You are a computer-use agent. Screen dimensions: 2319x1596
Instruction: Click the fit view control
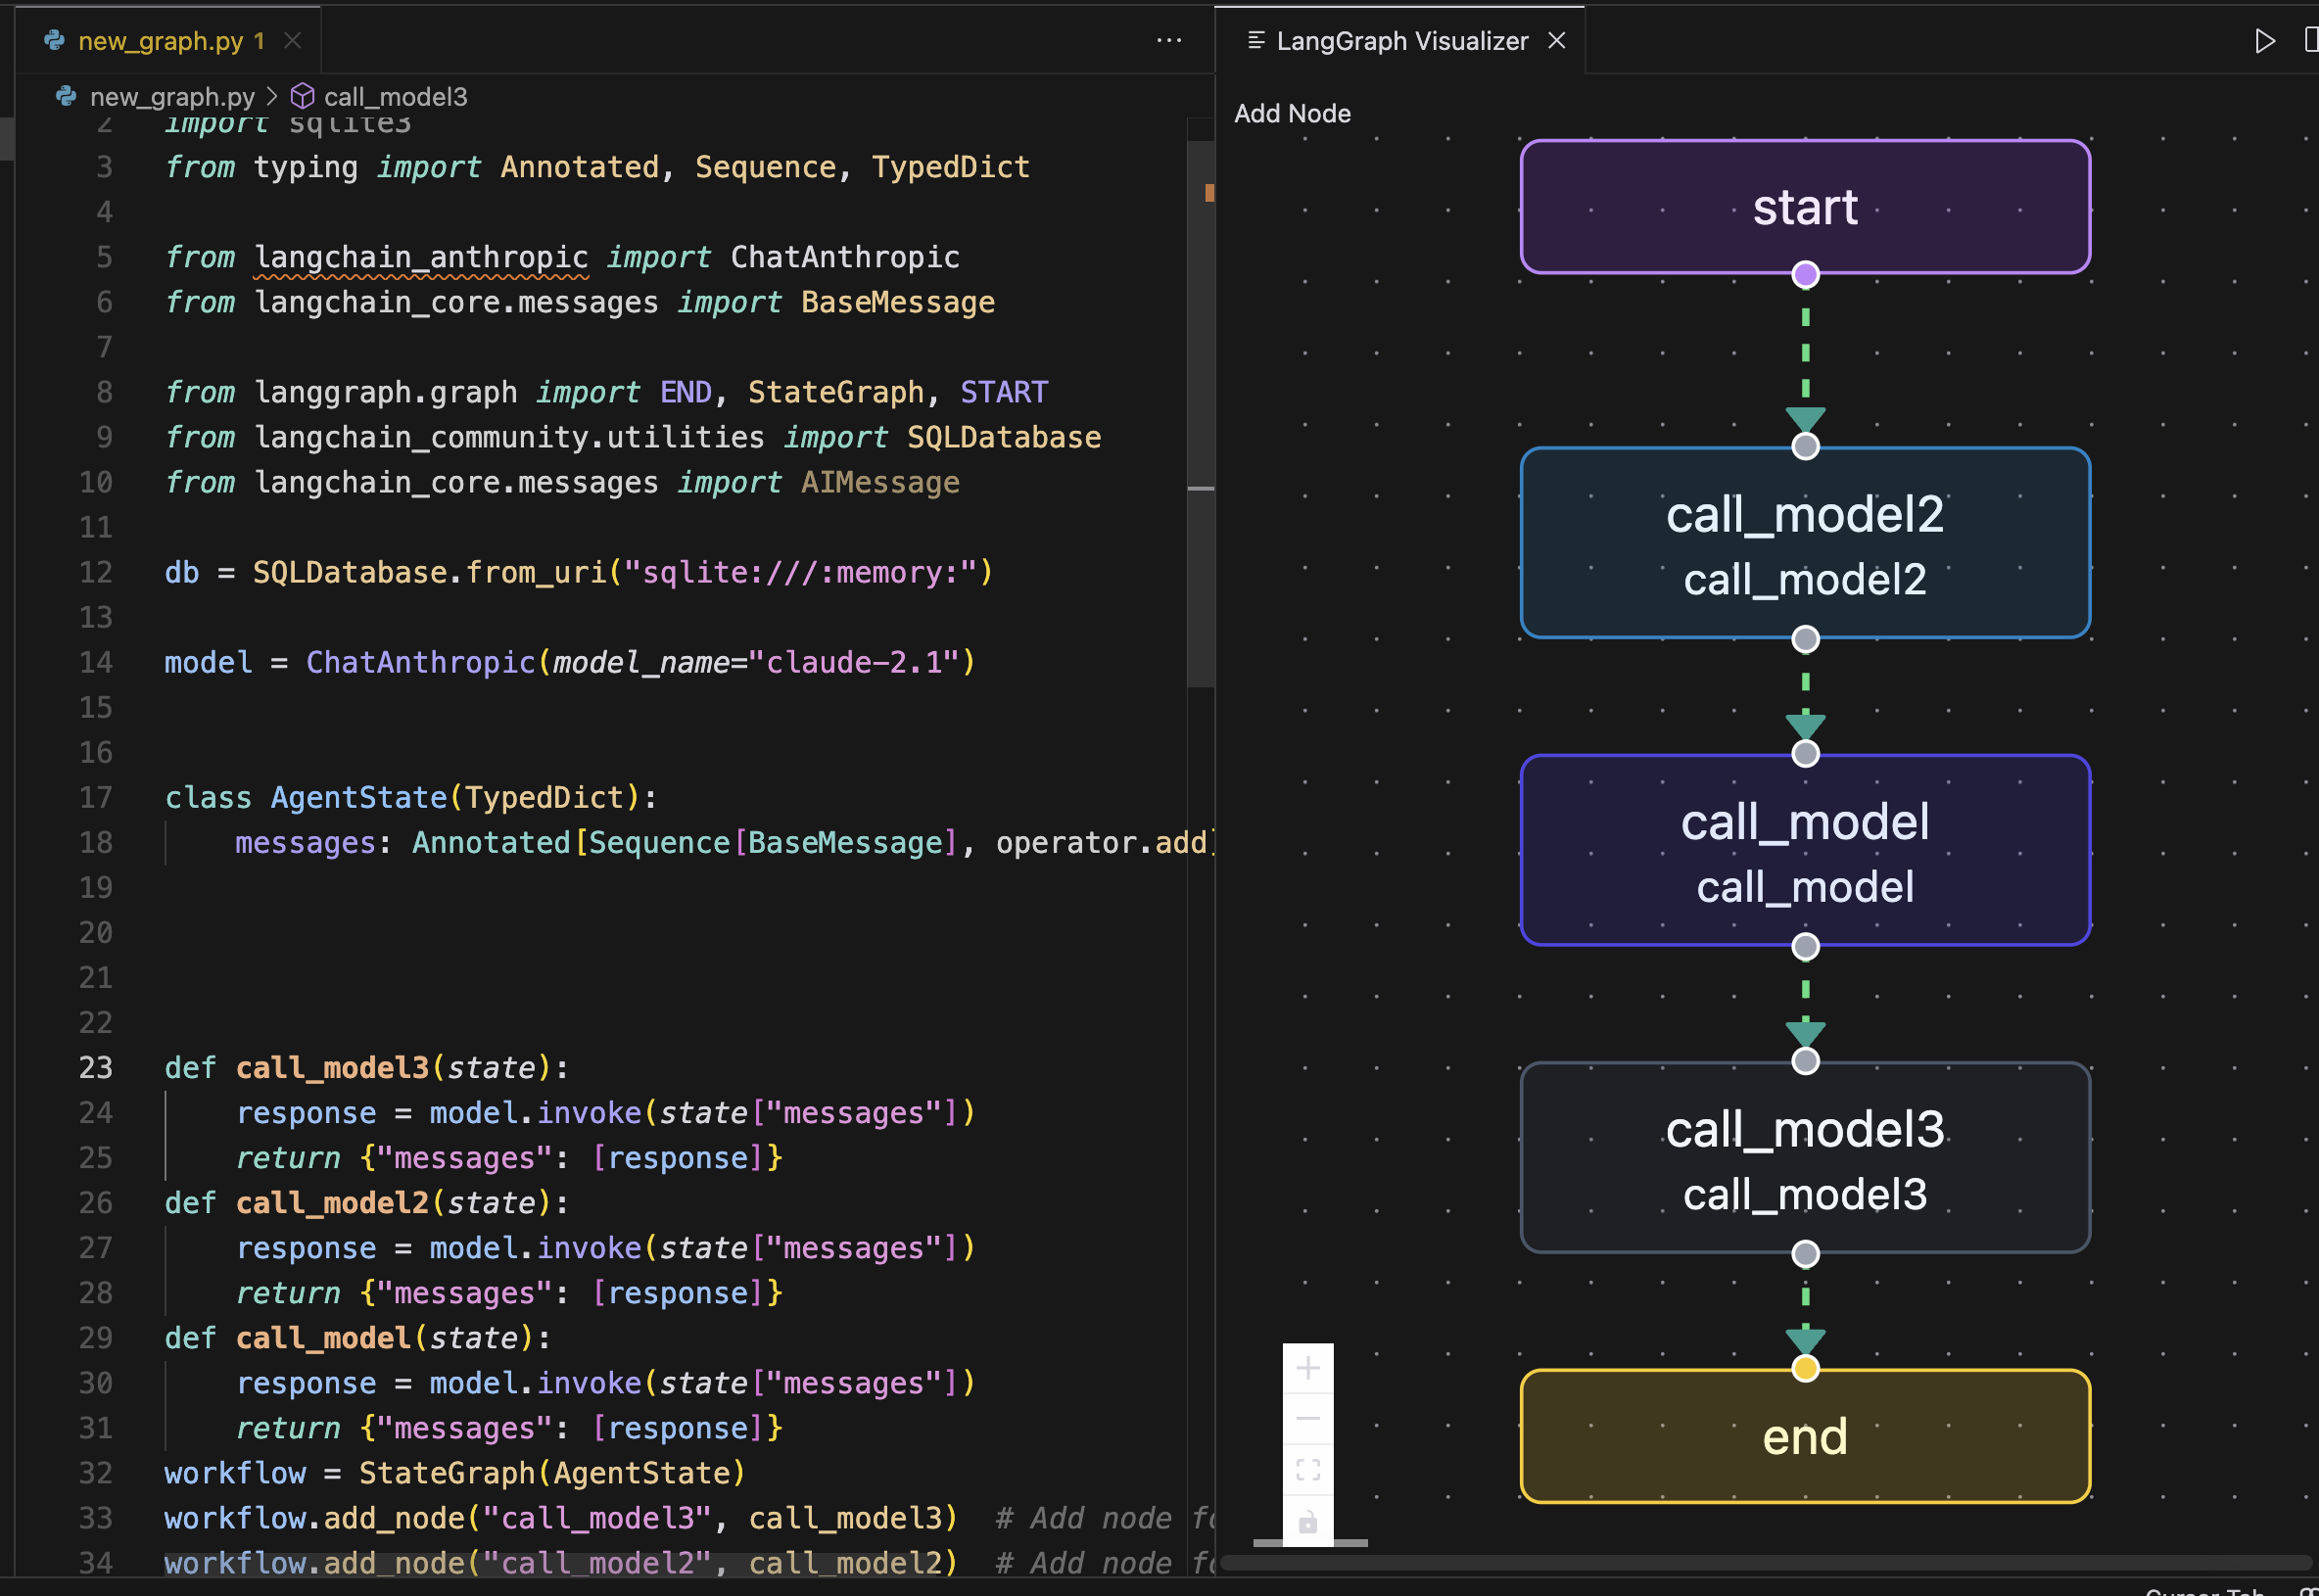click(x=1308, y=1470)
